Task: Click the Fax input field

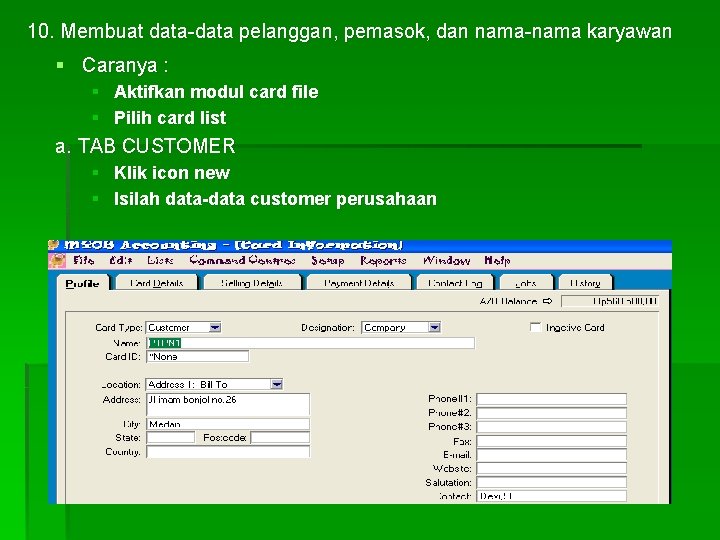Action: 551,441
